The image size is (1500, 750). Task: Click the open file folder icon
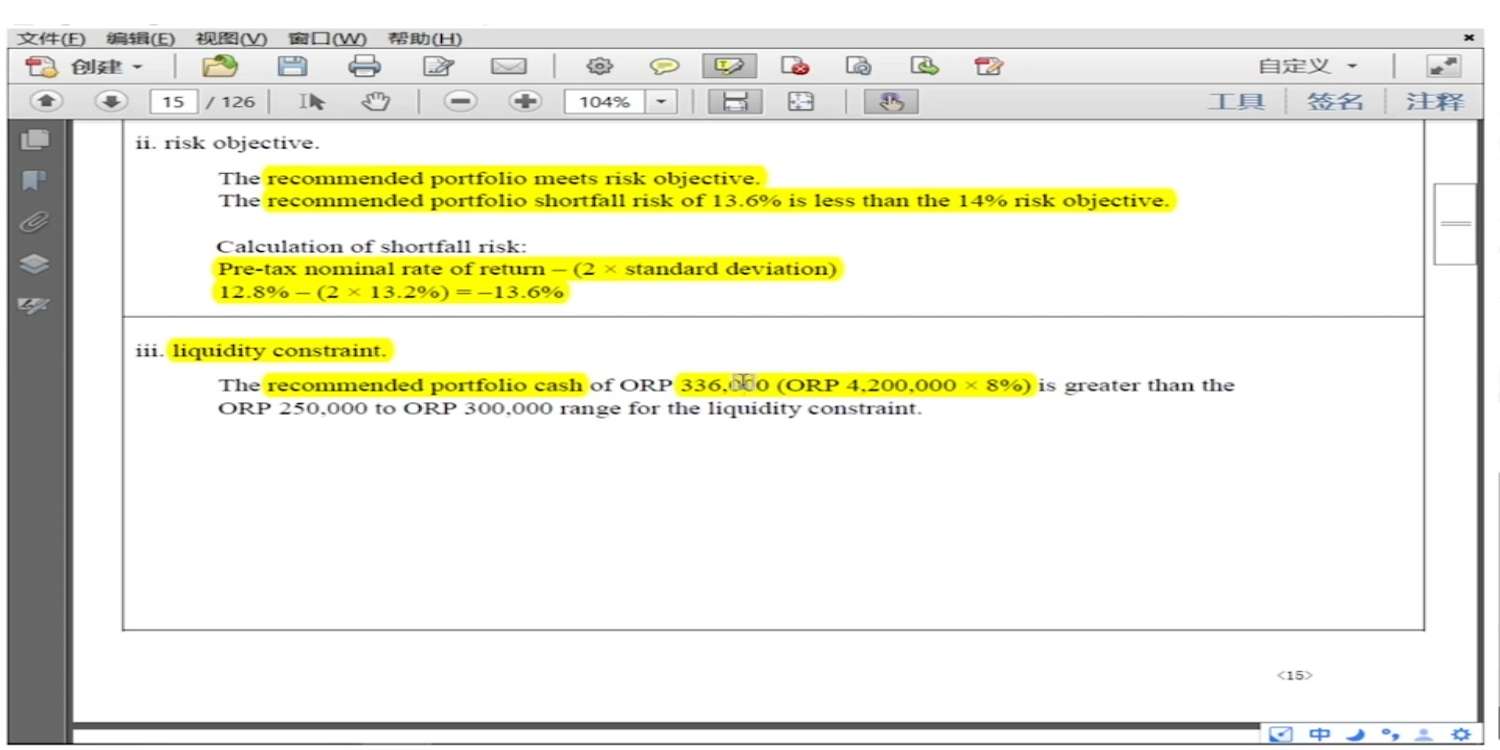[x=219, y=67]
